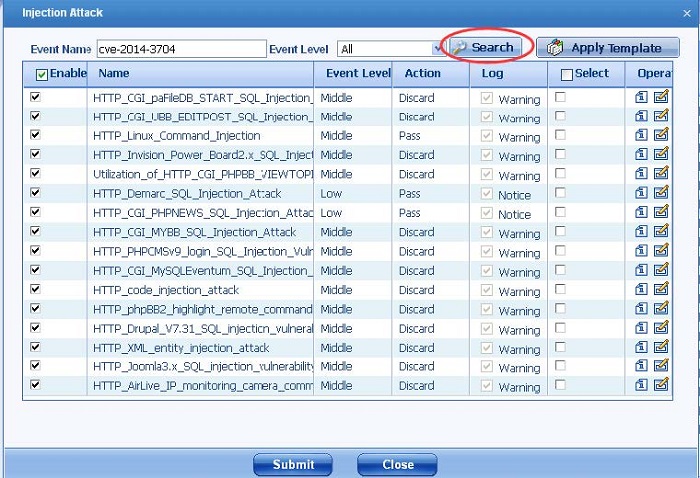700x478 pixels.
Task: Edit icon for HTTP_Linux_Command_Injection row
Action: pos(661,134)
